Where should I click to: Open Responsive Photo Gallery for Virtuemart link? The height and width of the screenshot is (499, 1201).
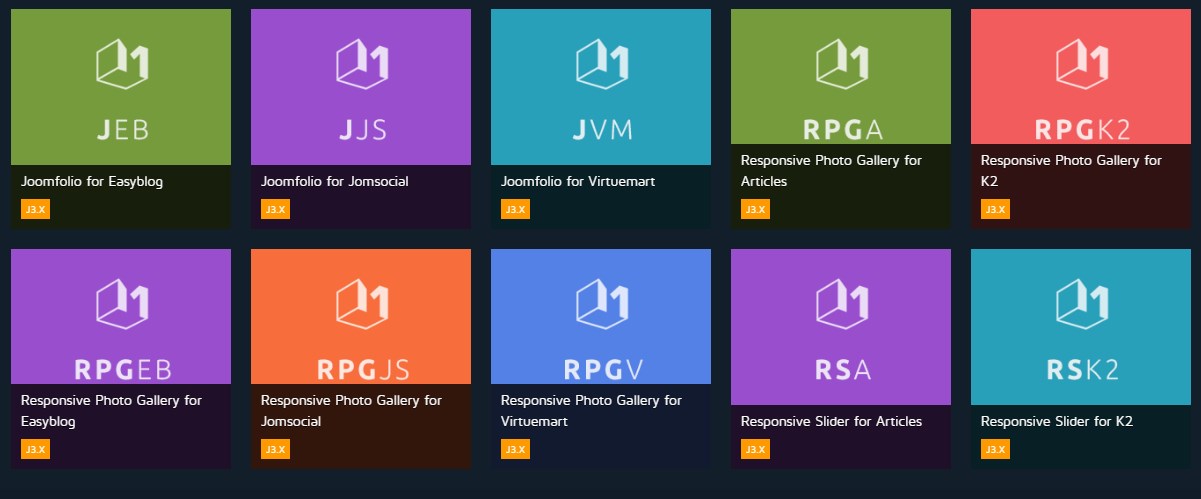coord(591,410)
